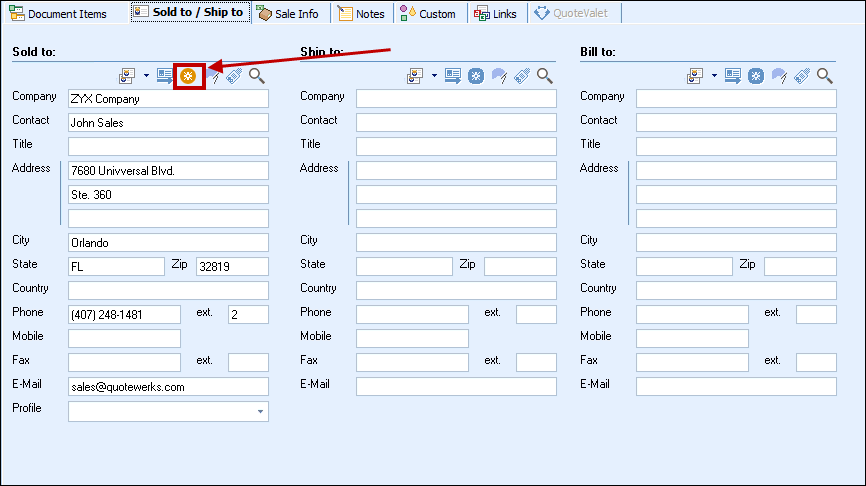Click the blue round icon in Ship to toolbar
The width and height of the screenshot is (866, 486).
point(476,76)
